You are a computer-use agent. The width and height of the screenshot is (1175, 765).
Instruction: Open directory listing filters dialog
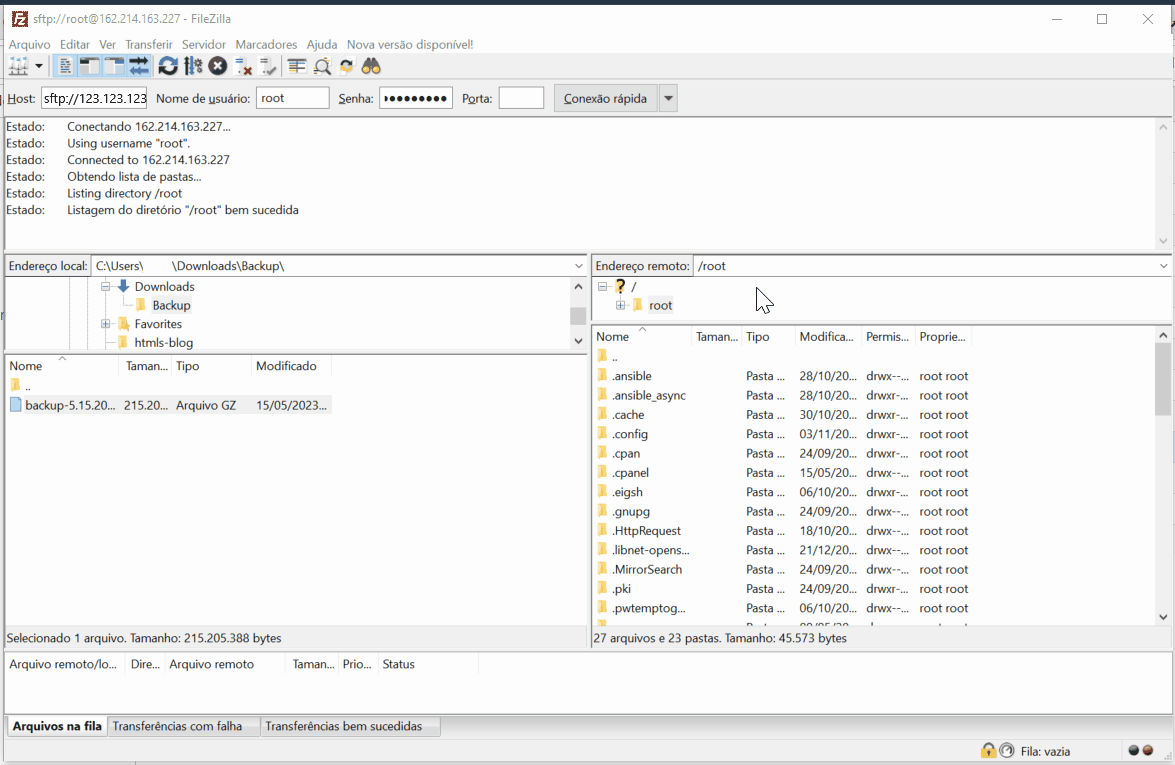pyautogui.click(x=297, y=67)
